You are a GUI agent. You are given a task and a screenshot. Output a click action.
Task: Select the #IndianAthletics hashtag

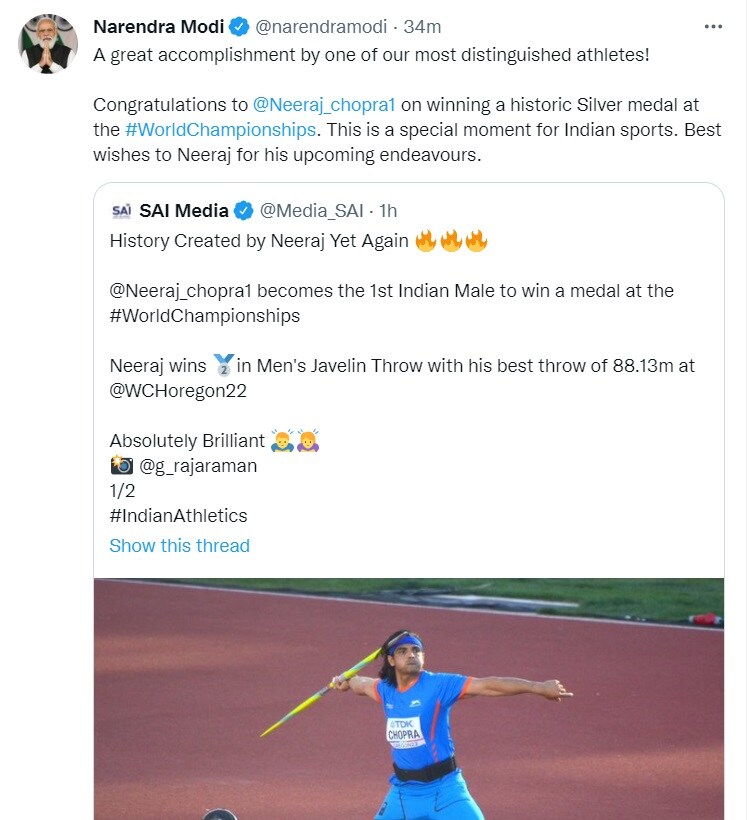[178, 516]
